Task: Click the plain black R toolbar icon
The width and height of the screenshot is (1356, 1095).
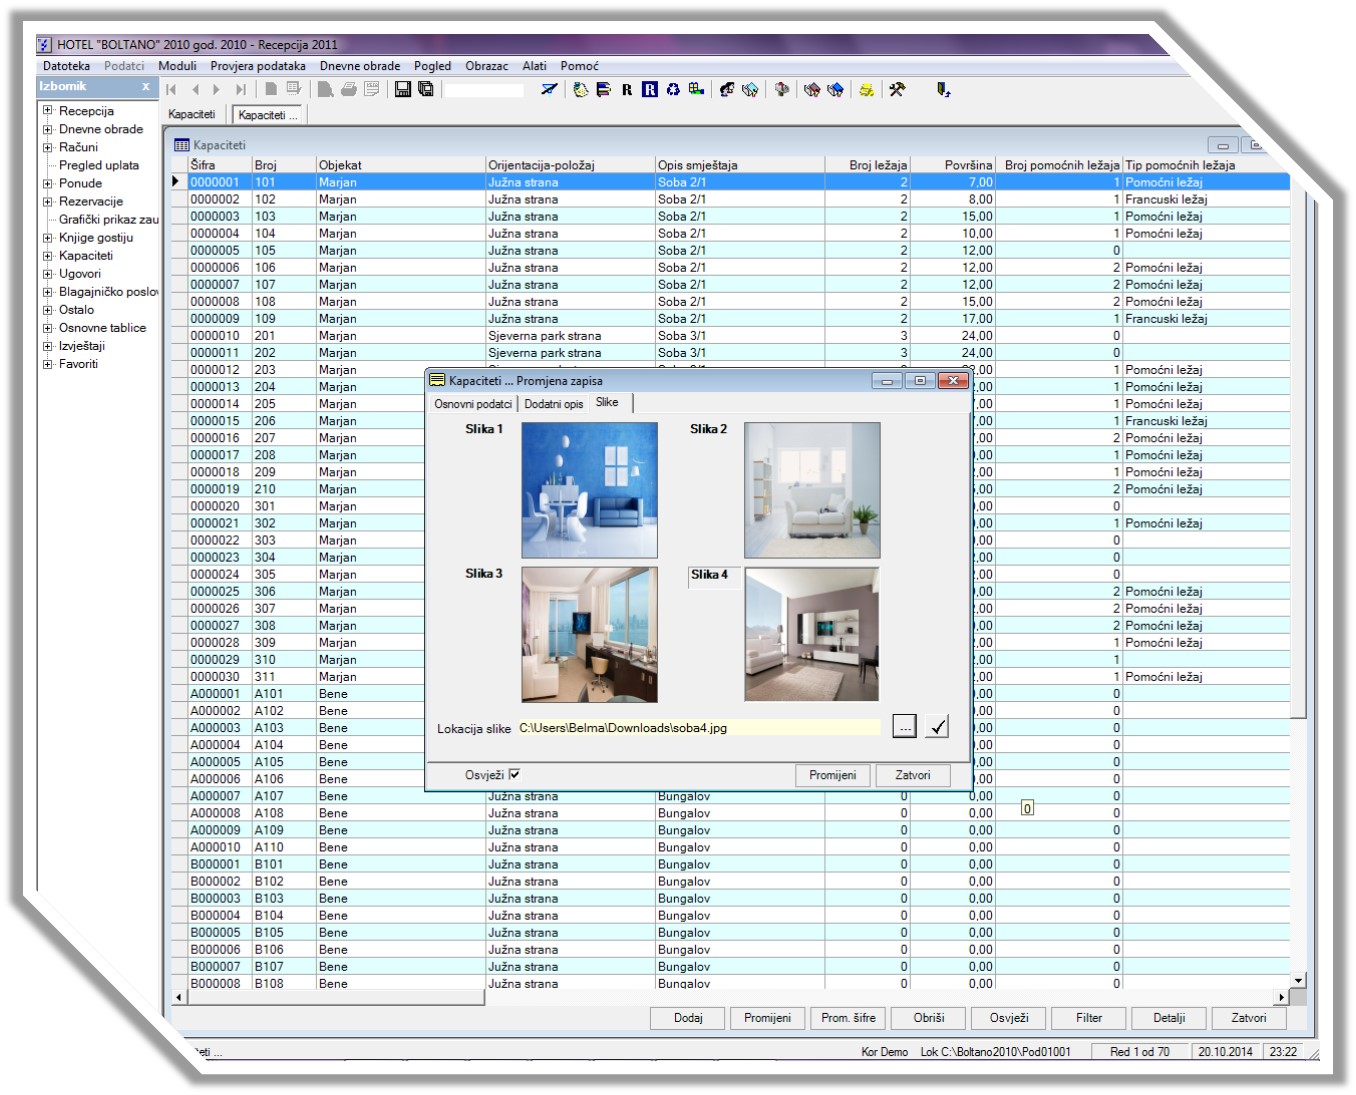Action: point(627,89)
